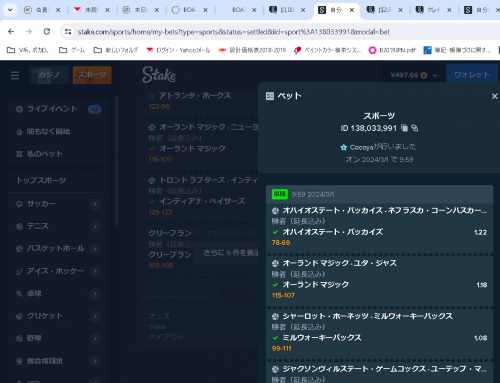The height and width of the screenshot is (383, 500).
Task: Open the ペイントカラー検索 bookmark
Action: tap(327, 50)
